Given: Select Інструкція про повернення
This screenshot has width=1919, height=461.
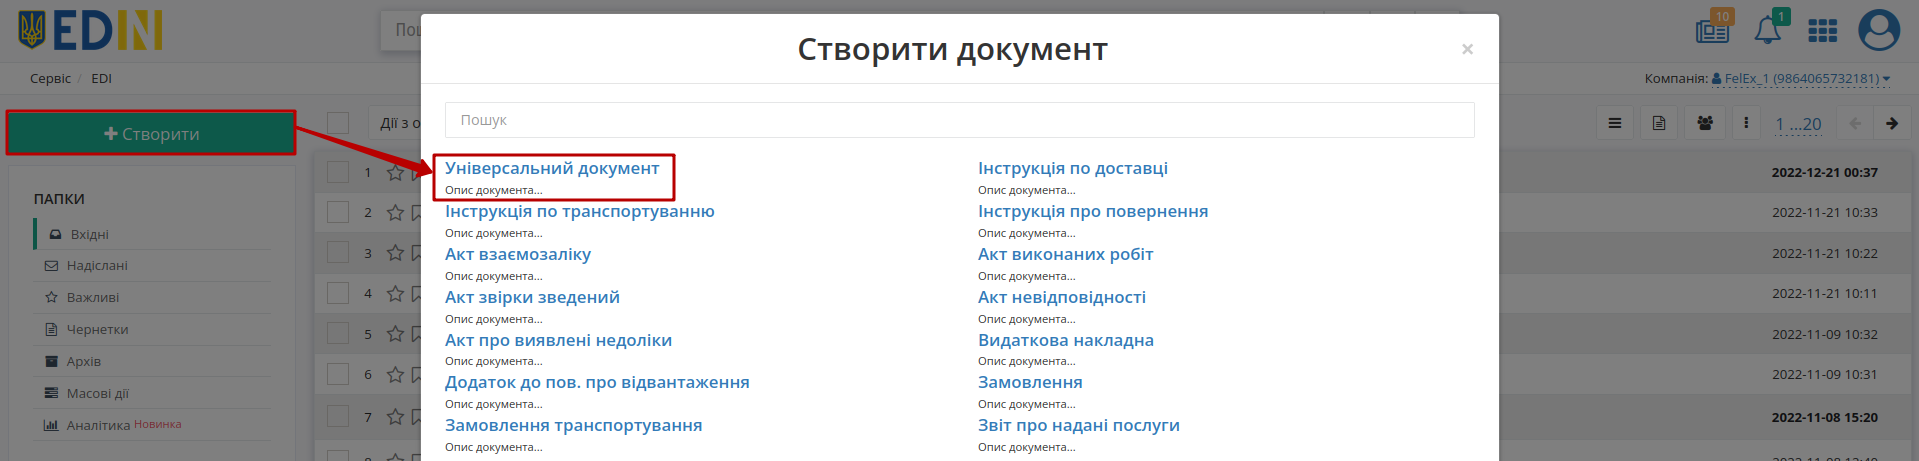Looking at the screenshot, I should pos(1093,211).
